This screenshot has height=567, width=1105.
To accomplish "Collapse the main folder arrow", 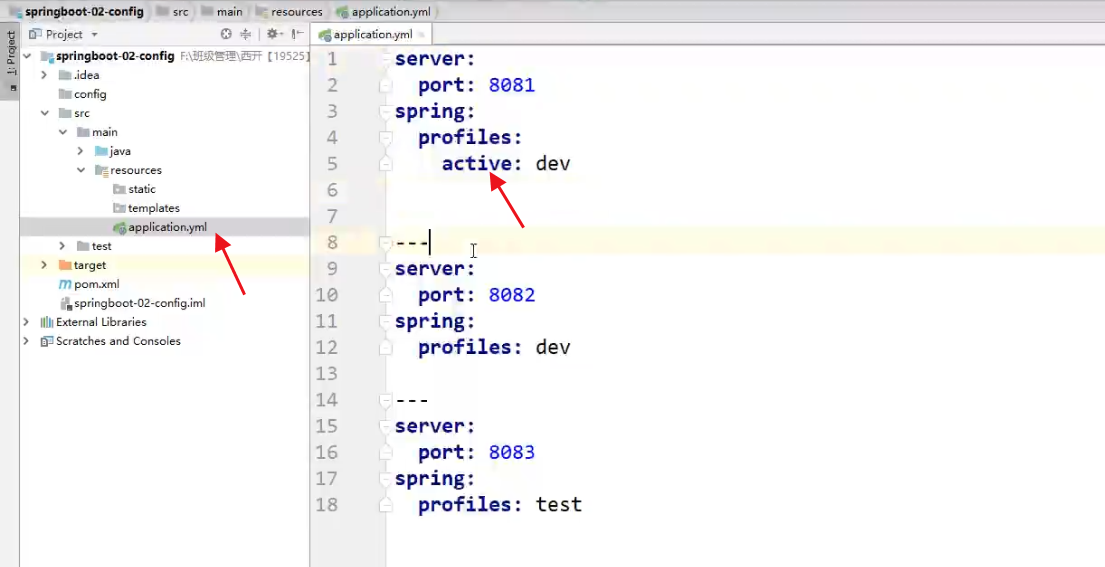I will (x=63, y=132).
